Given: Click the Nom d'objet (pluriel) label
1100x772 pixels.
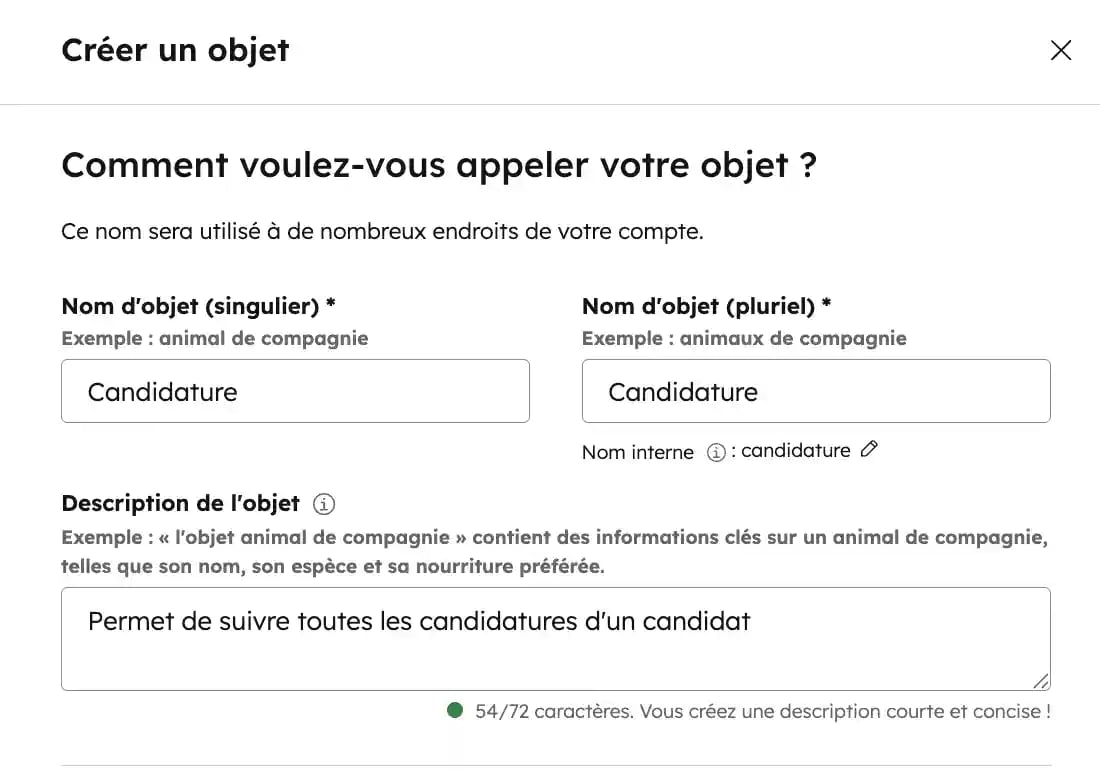Looking at the screenshot, I should (705, 306).
